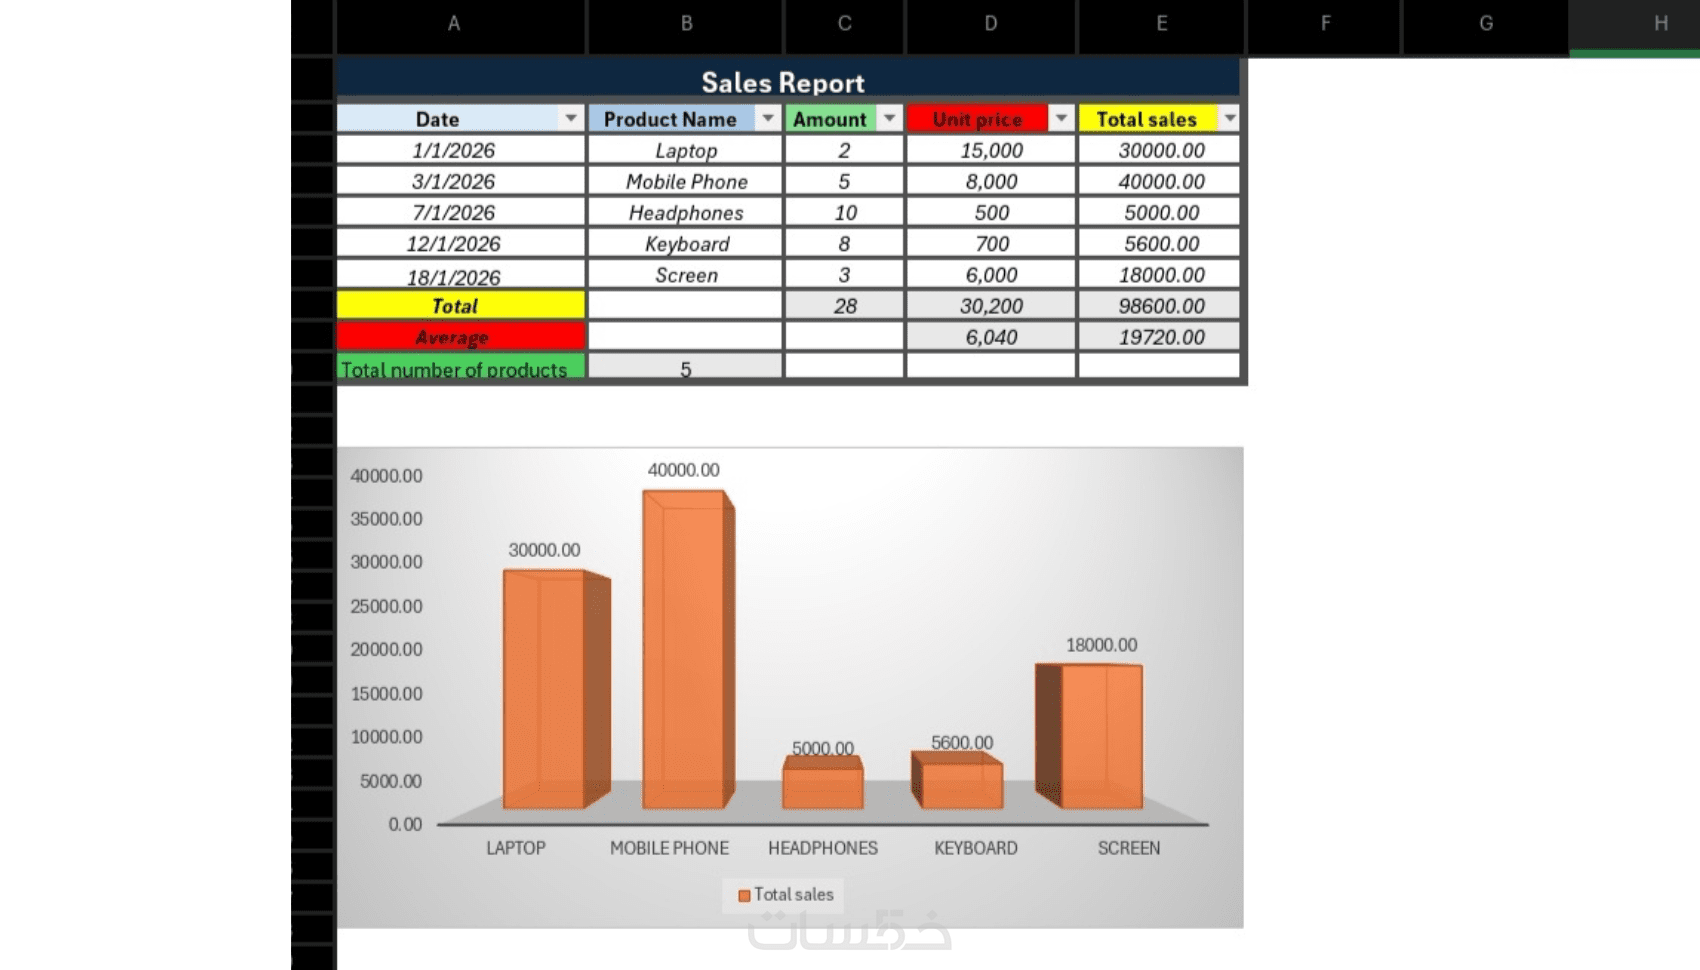Select the total amount cell showing 28
This screenshot has width=1700, height=970.
click(845, 305)
